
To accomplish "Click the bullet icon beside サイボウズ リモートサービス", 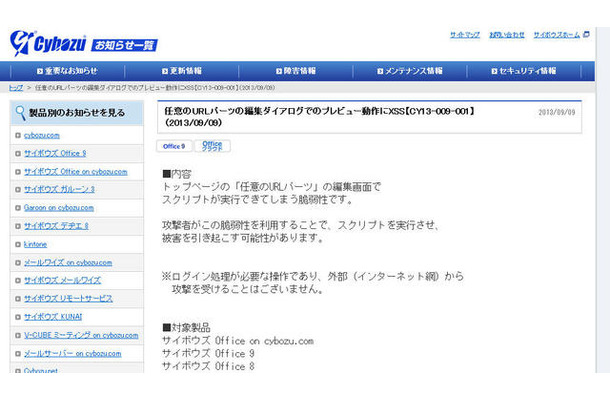I will coord(18,299).
